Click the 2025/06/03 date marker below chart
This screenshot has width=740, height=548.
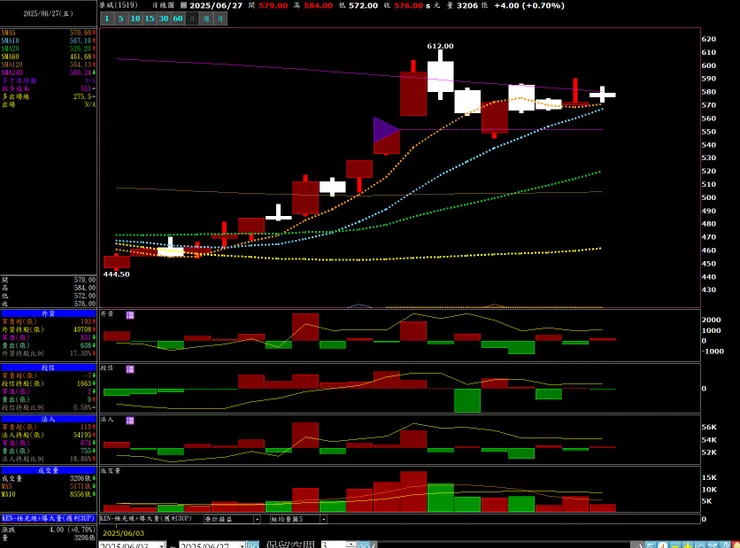tap(123, 533)
